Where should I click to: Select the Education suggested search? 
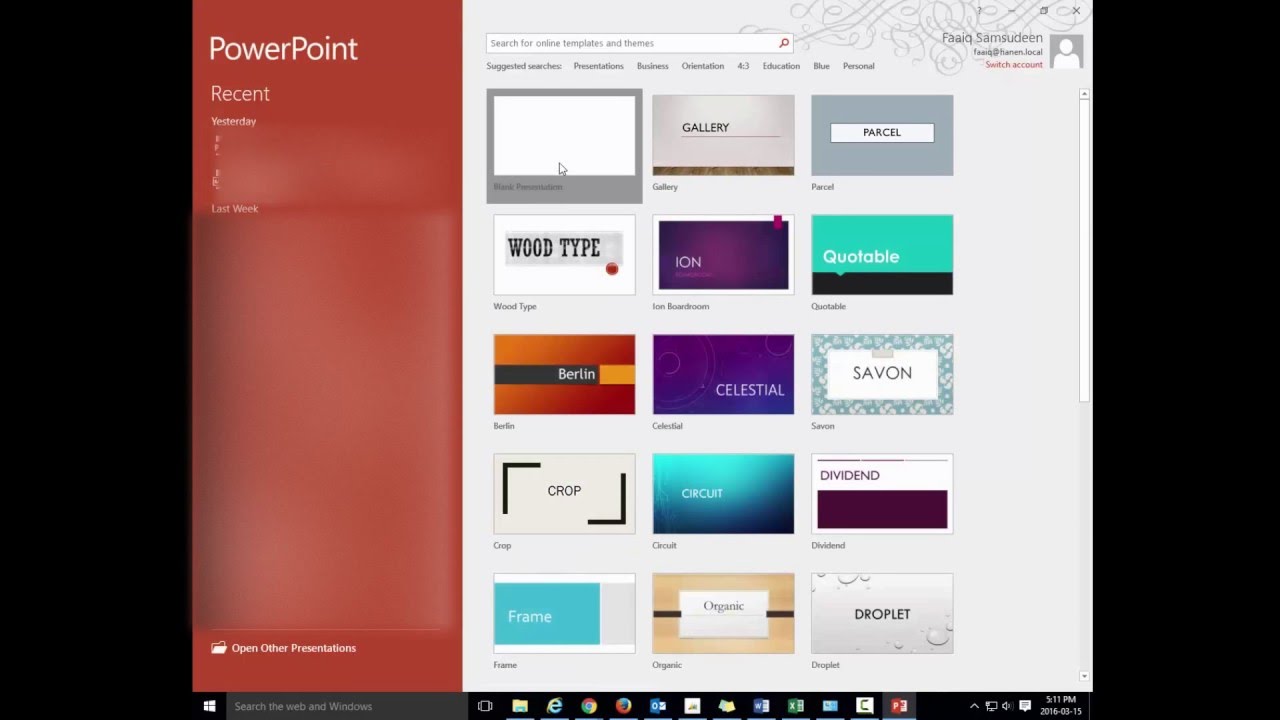[781, 66]
